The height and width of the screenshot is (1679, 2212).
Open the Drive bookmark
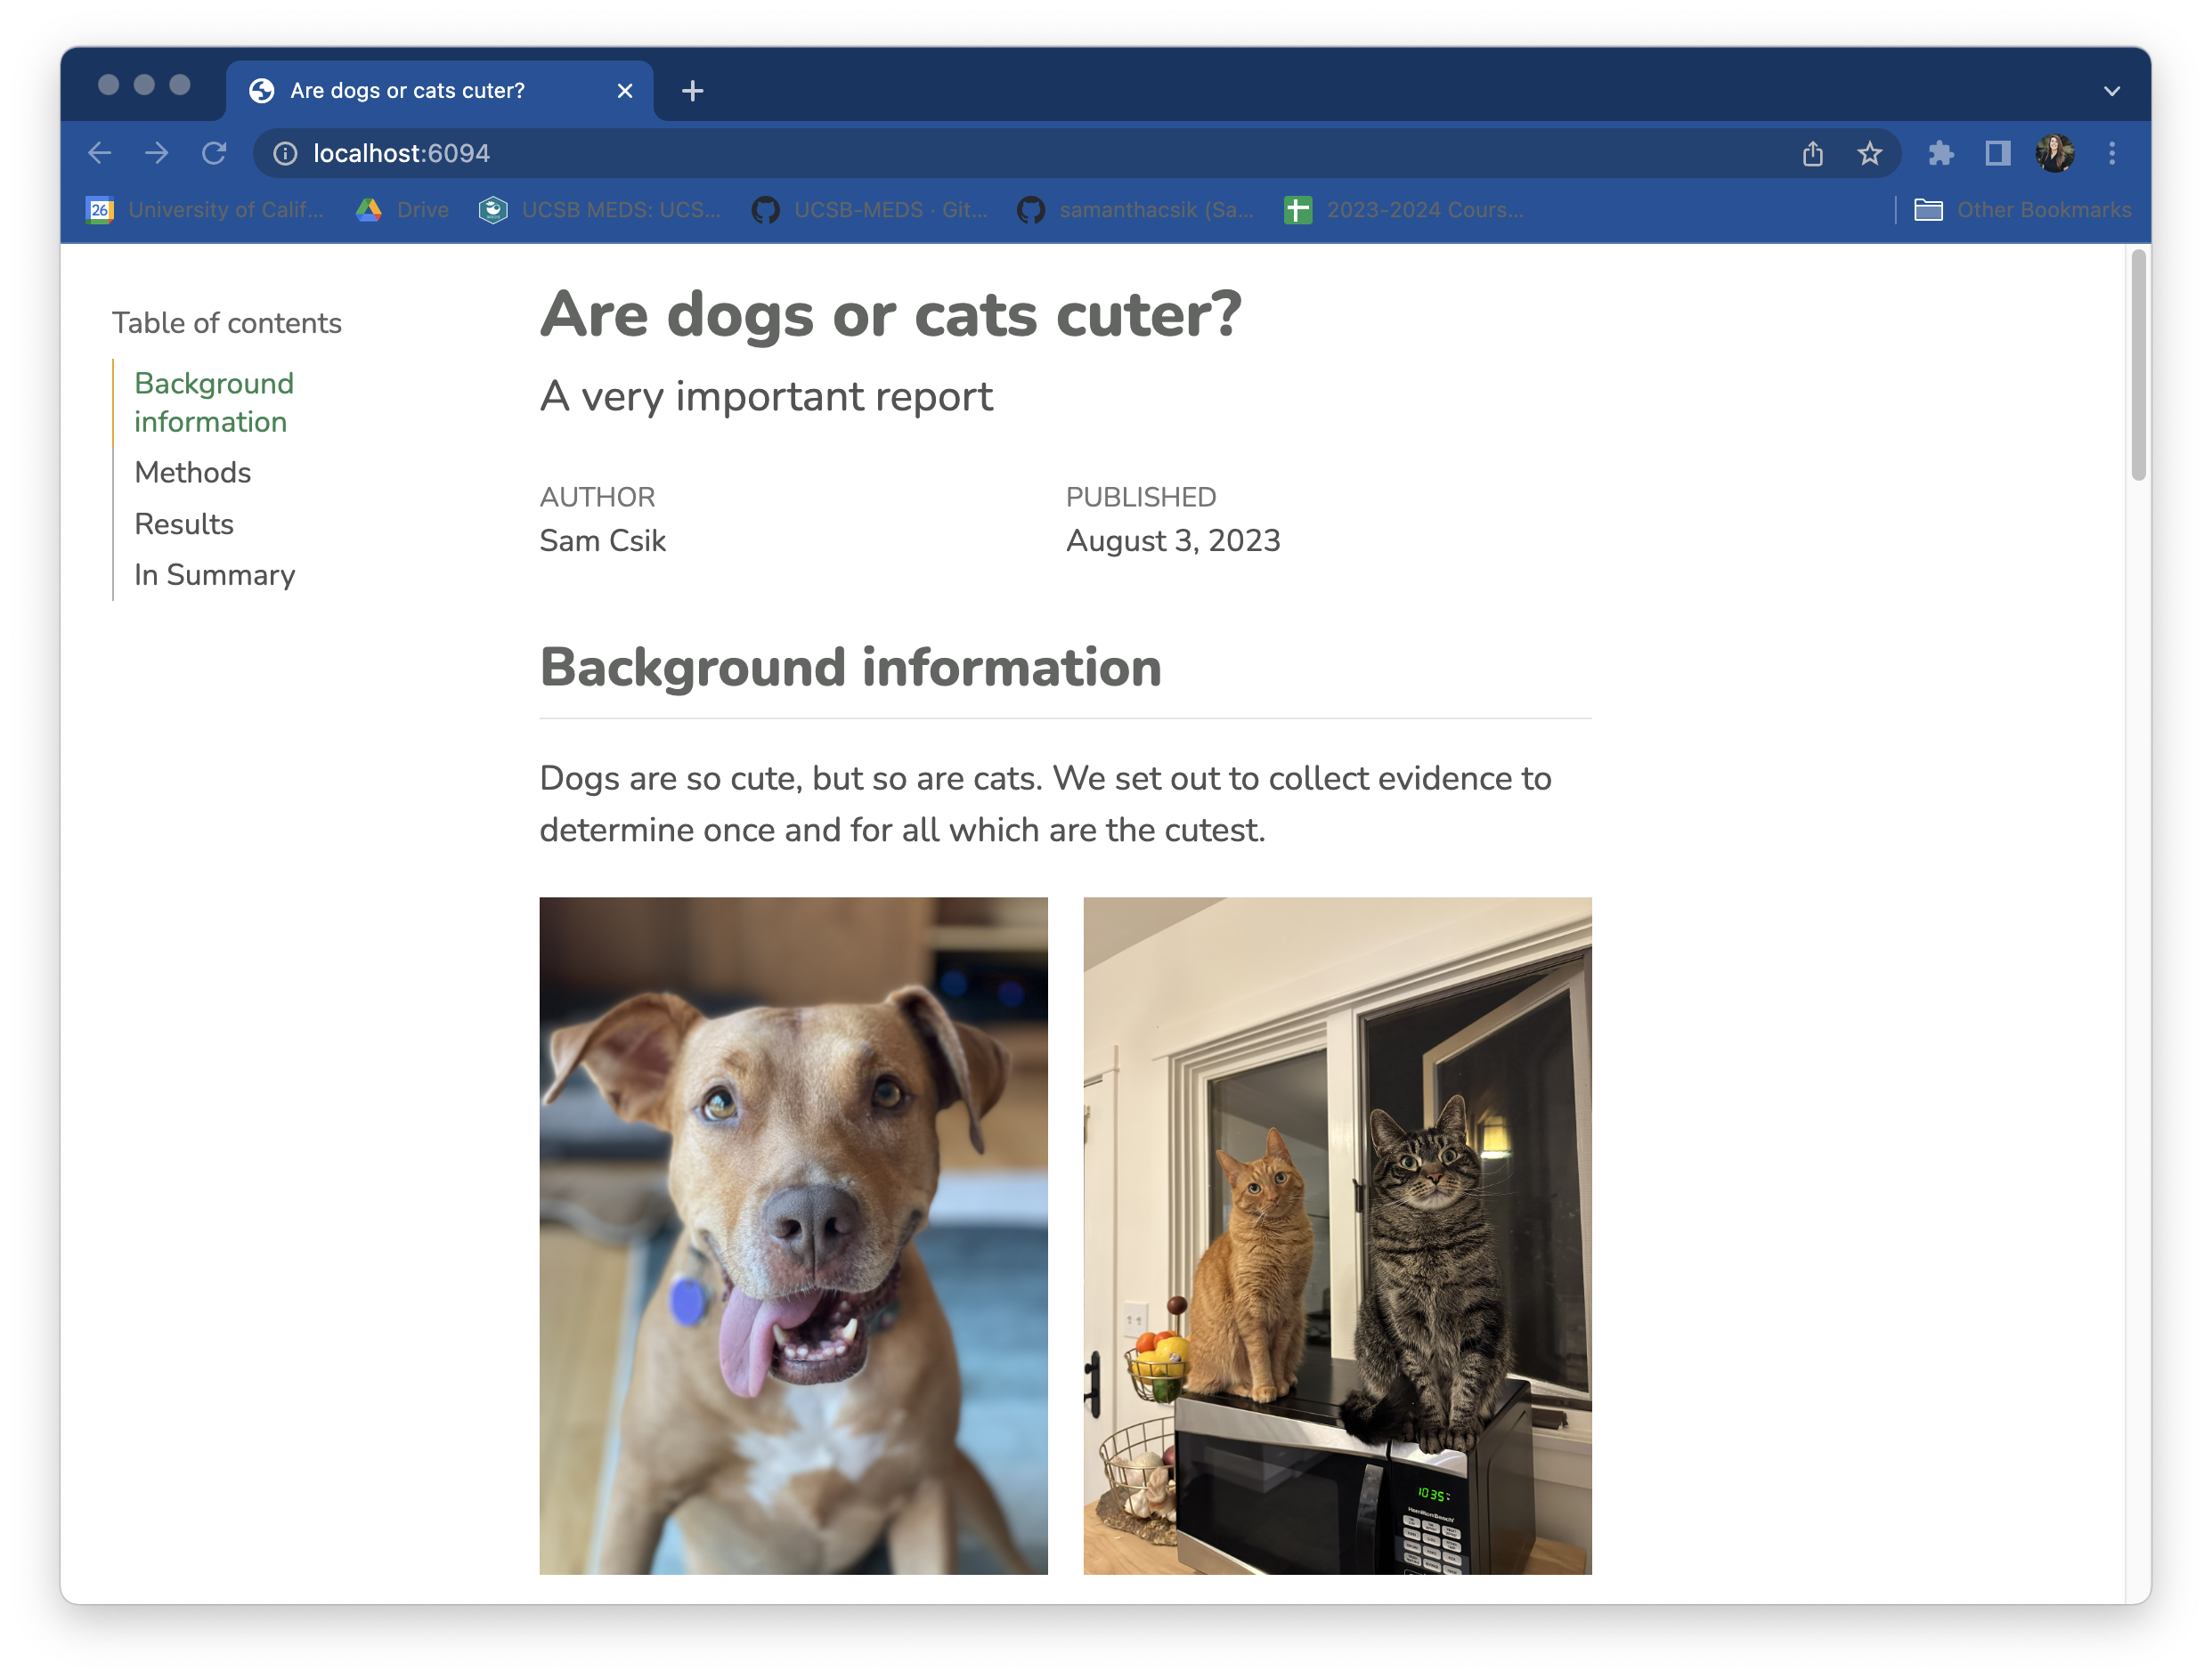click(x=403, y=210)
